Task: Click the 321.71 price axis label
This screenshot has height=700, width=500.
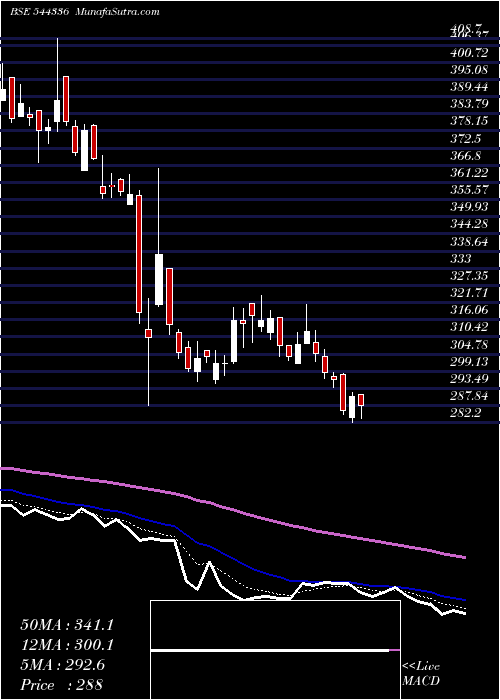Action: [469, 293]
